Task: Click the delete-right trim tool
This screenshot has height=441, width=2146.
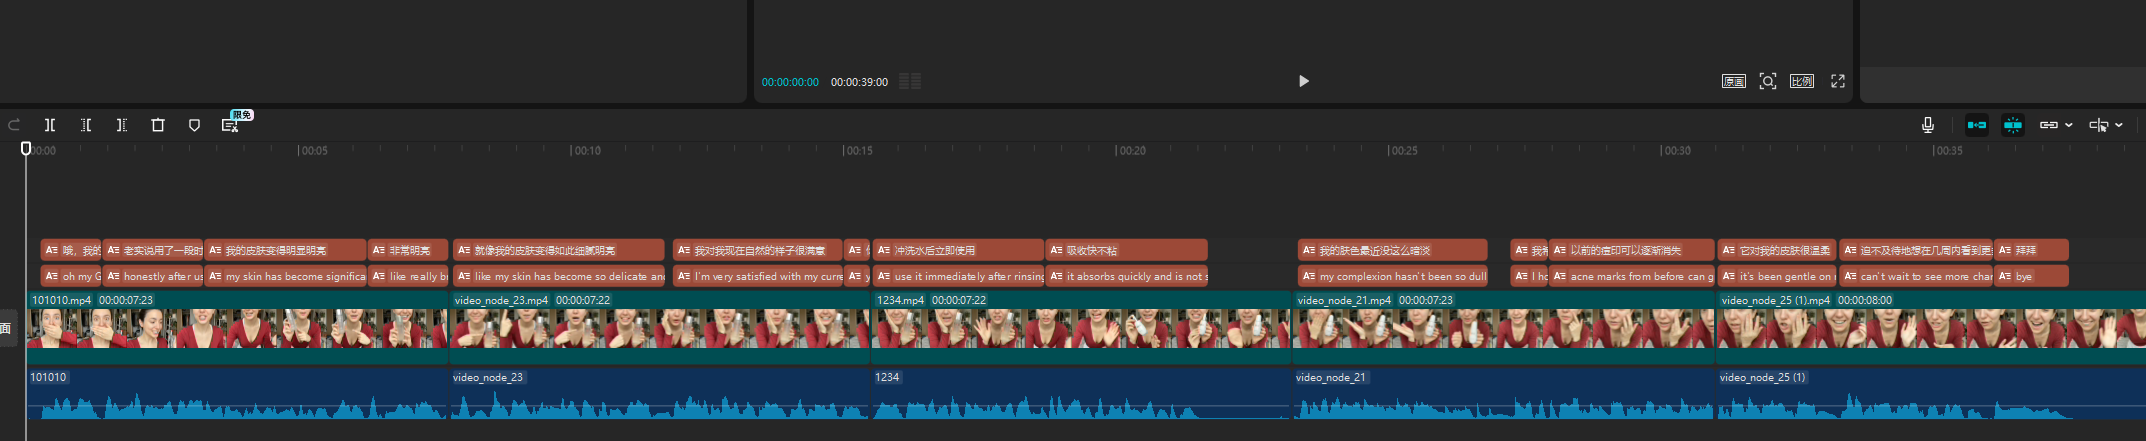Action: coord(122,125)
